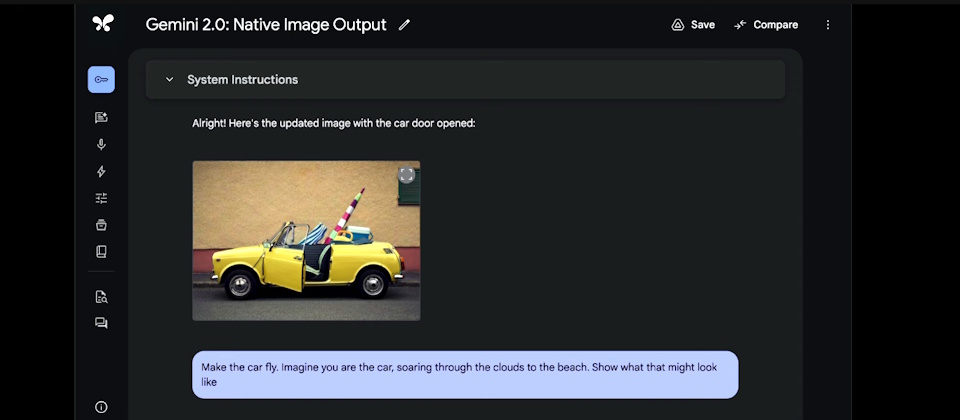The image size is (960, 420).
Task: Click the Gemini 2.0: Native Image Output title
Action: click(266, 24)
